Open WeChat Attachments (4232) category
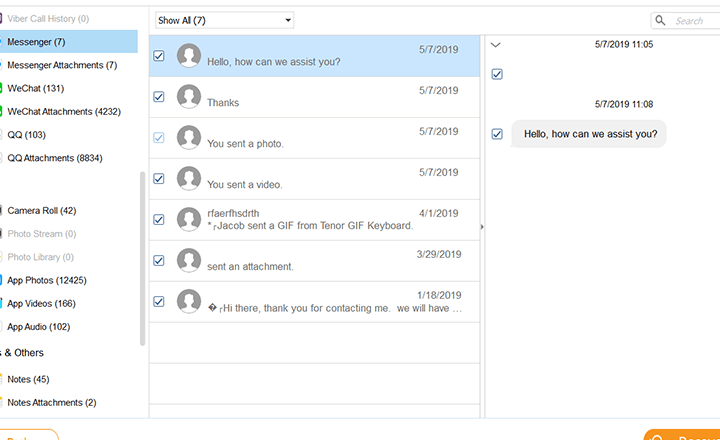The image size is (720, 440). click(64, 112)
